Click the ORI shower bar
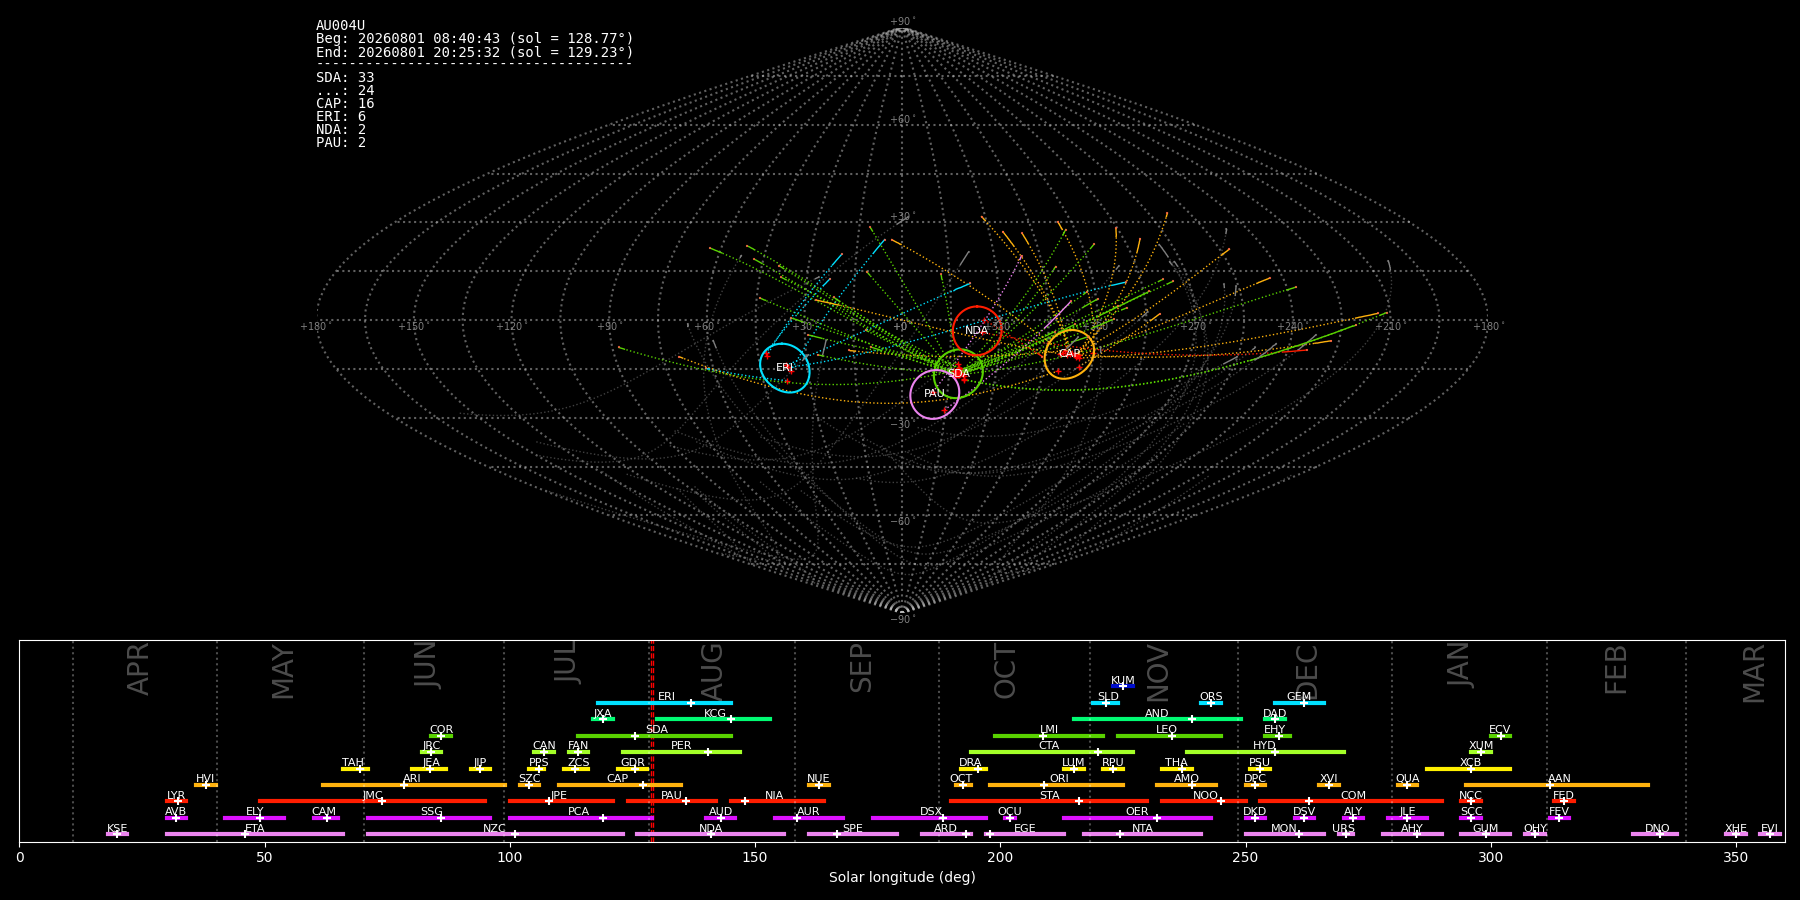The width and height of the screenshot is (1800, 900). 1056,785
